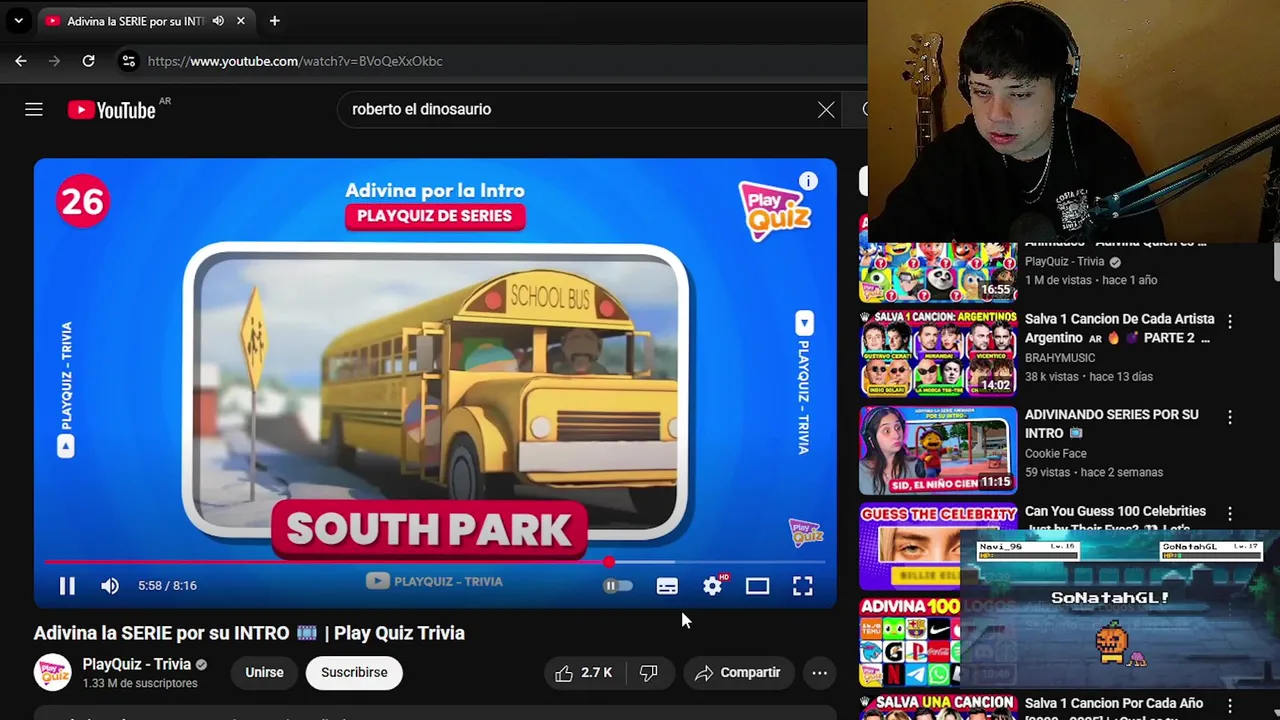The image size is (1280, 720).
Task: Open the Cookie Face 11:15 thumbnail
Action: 938,450
